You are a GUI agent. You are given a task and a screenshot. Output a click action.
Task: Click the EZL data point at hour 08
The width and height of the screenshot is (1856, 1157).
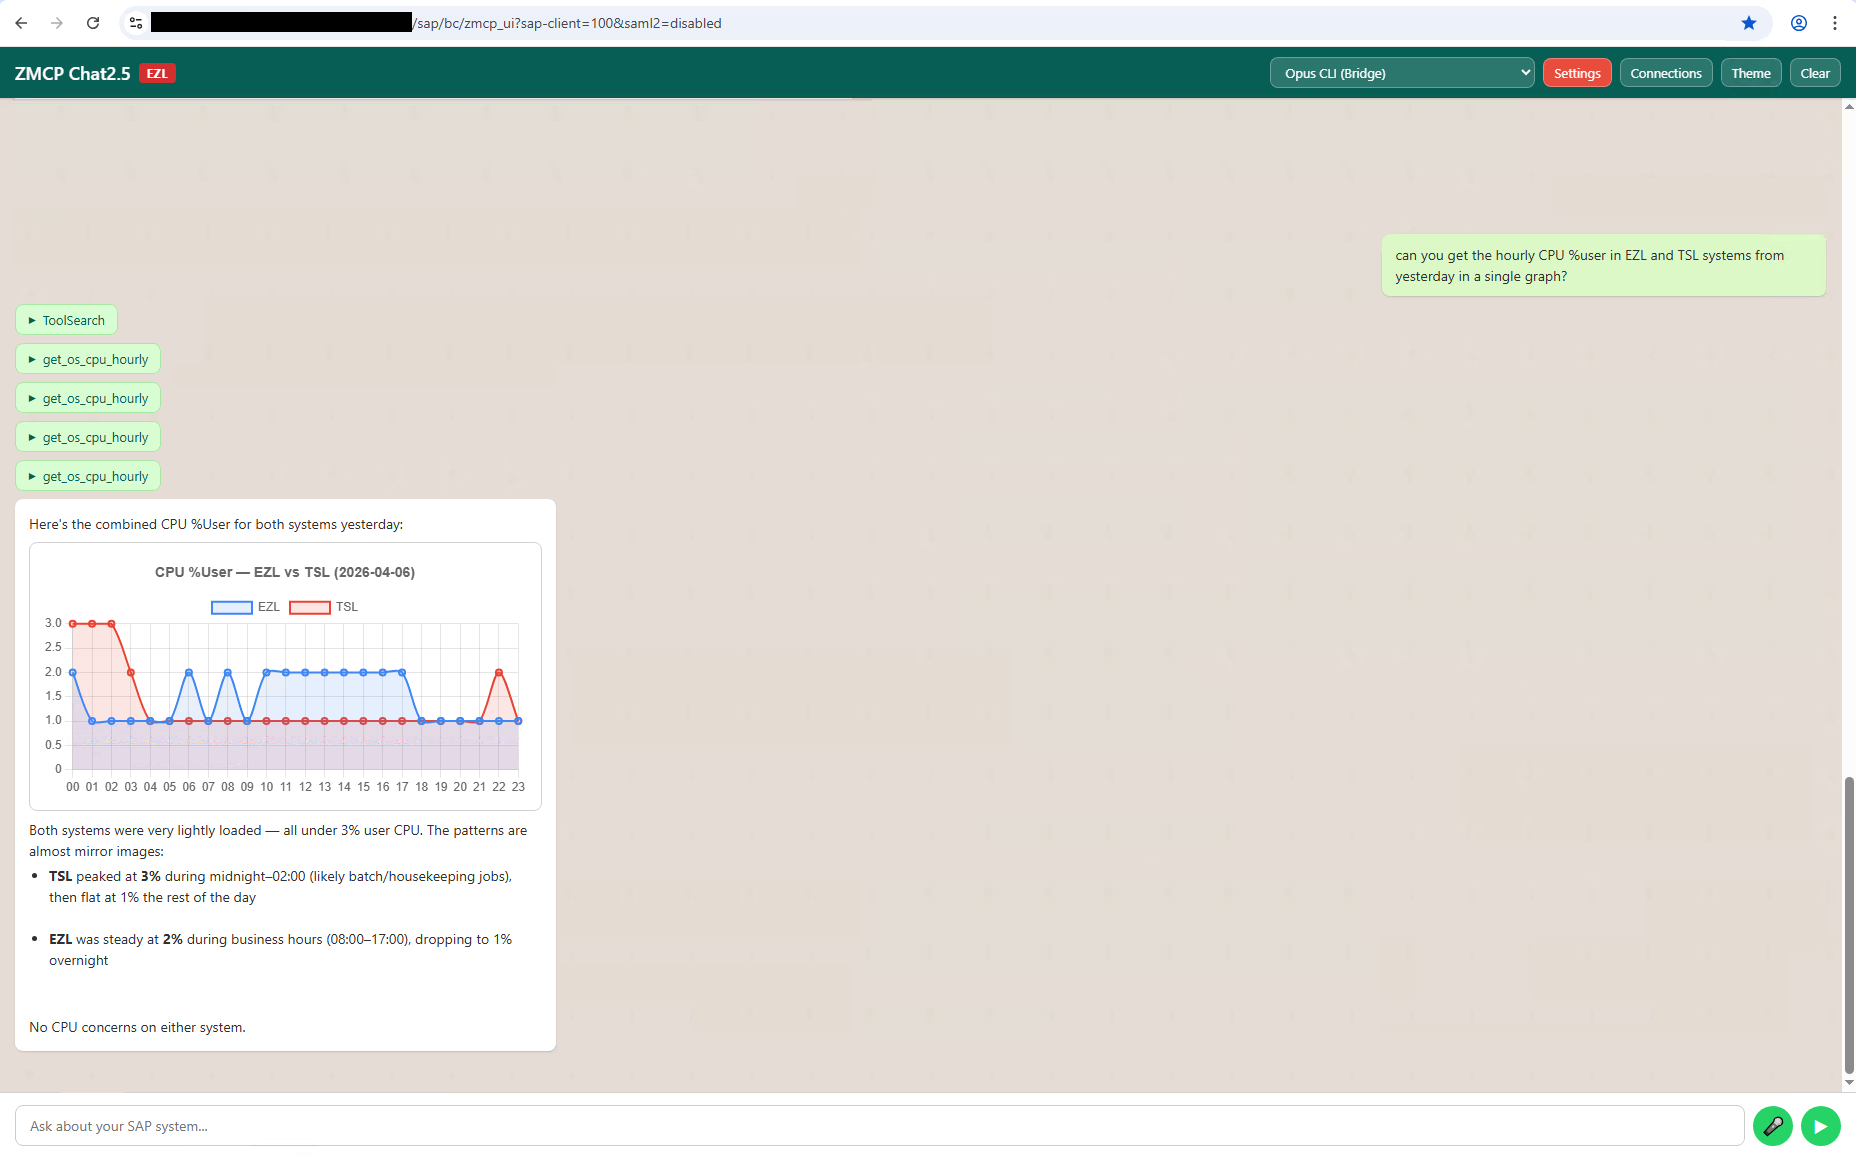point(228,672)
